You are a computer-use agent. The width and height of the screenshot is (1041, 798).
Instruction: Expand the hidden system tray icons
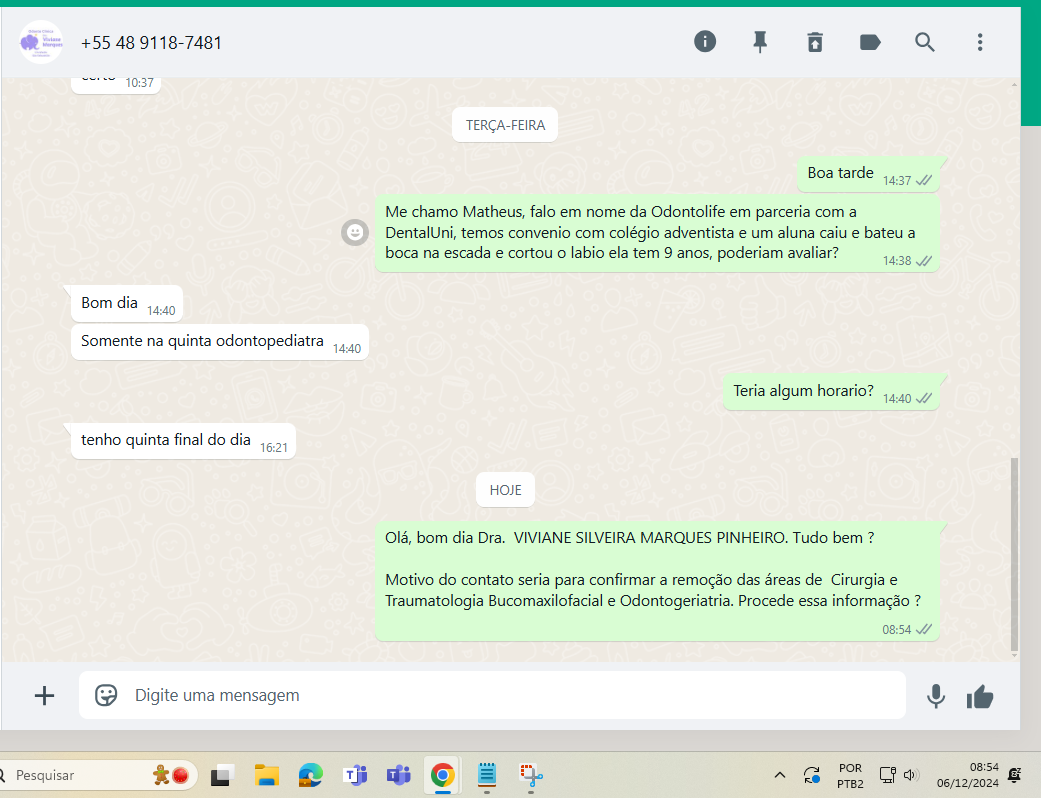click(780, 775)
